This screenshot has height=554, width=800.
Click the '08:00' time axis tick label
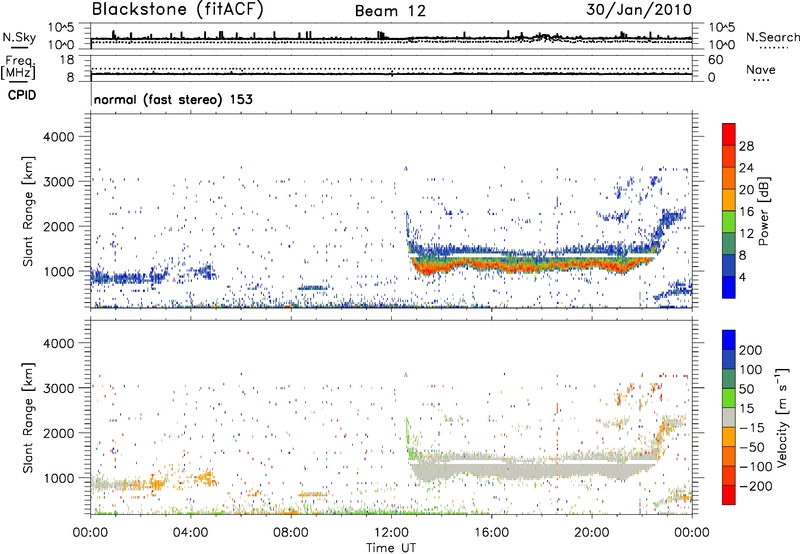(291, 533)
